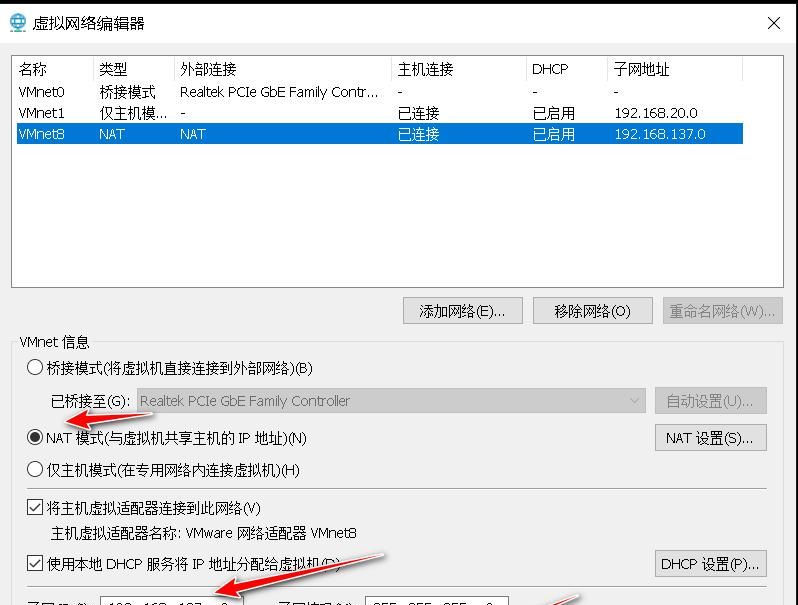Screen dimensions: 798x605
Task: Click the 重命名网络(W)... button
Action: [x=722, y=311]
